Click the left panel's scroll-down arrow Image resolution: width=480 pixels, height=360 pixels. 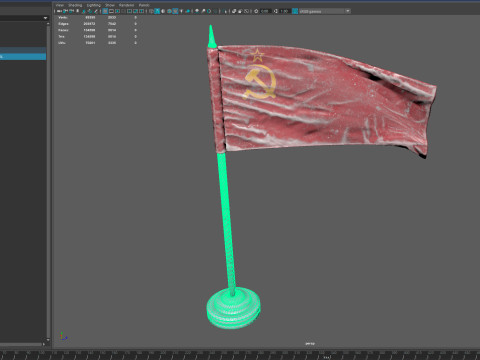coord(48,340)
